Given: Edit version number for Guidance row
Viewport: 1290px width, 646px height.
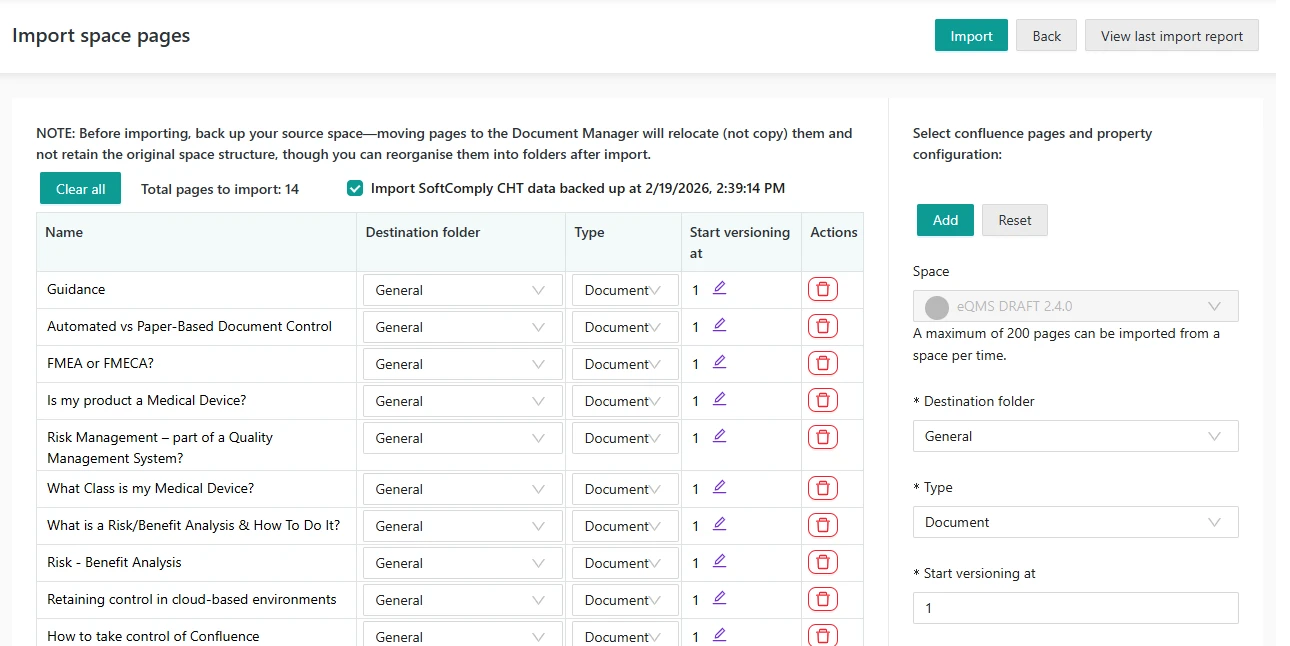Looking at the screenshot, I should click(x=719, y=288).
